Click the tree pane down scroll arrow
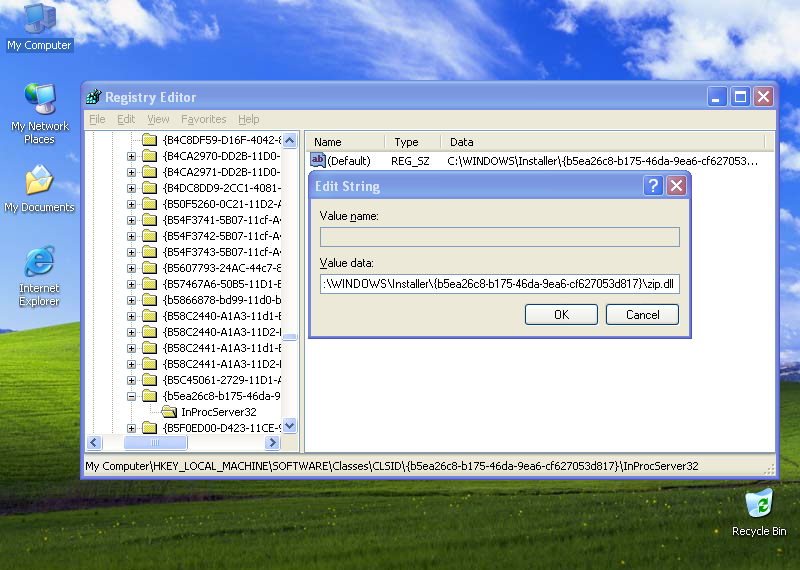800x570 pixels. pos(290,426)
